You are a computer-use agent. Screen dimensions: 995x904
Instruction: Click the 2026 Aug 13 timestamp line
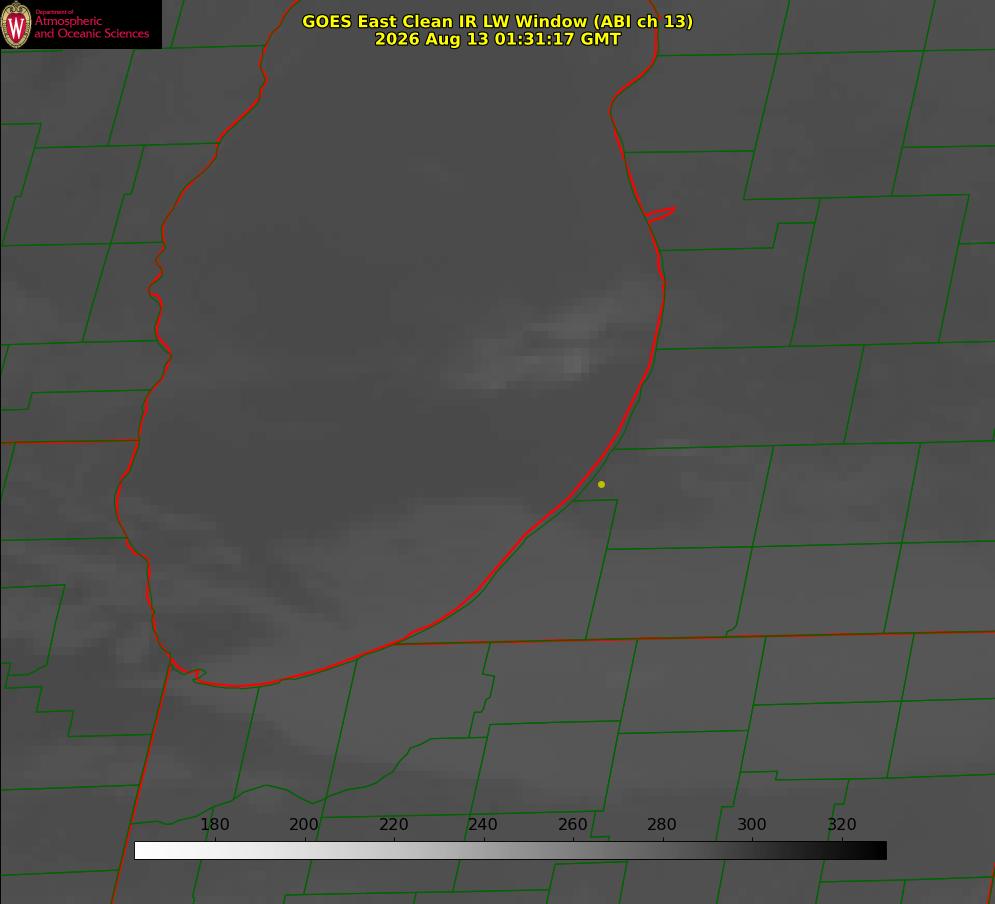coord(498,39)
